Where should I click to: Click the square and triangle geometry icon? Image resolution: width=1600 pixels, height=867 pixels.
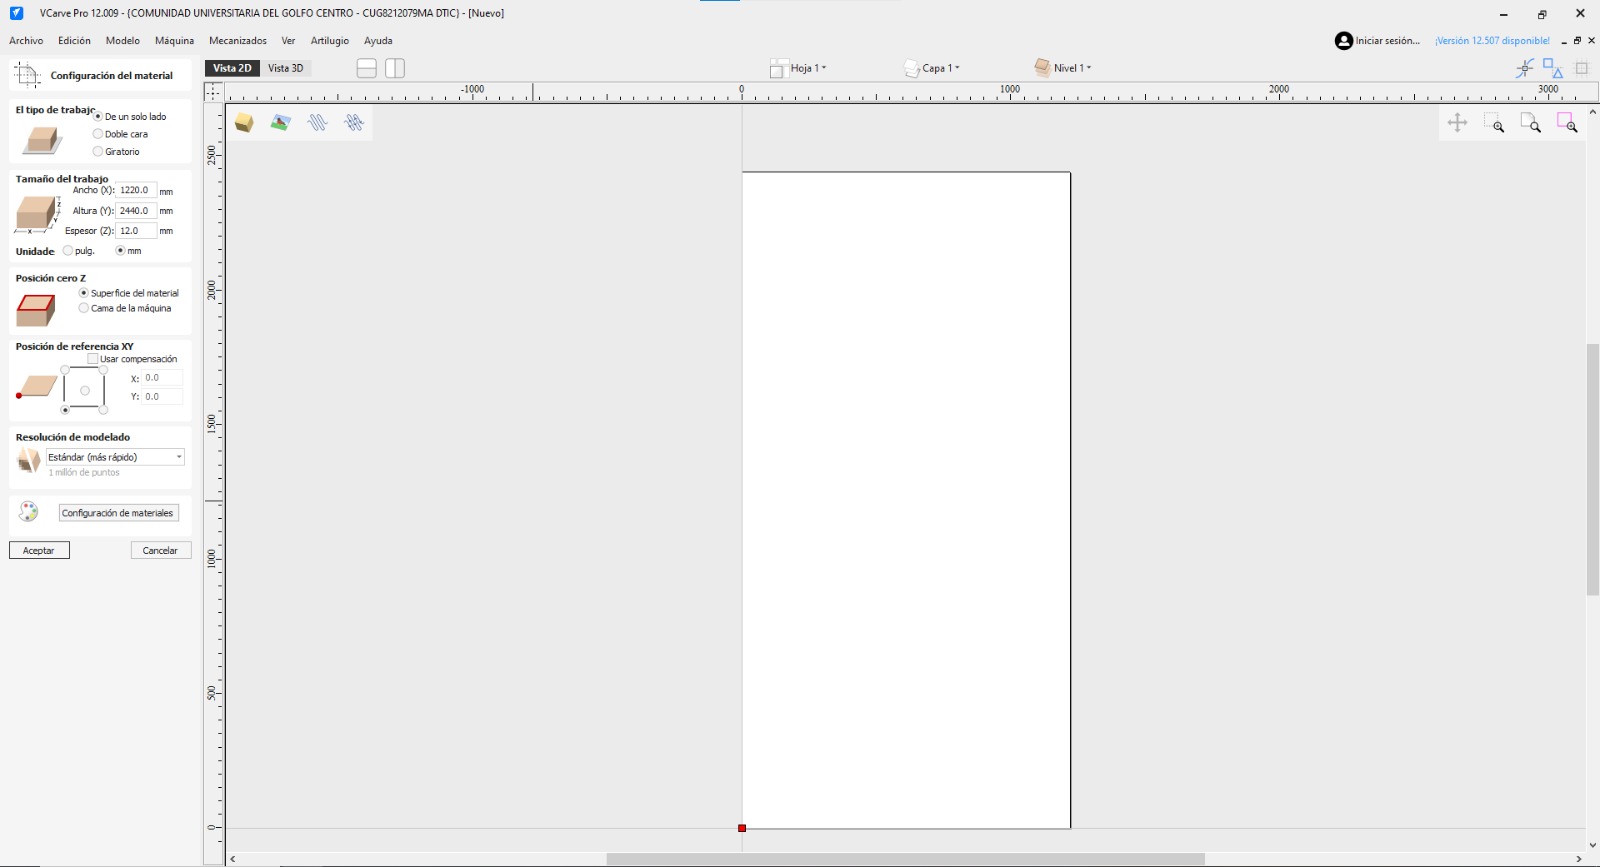tap(1553, 68)
